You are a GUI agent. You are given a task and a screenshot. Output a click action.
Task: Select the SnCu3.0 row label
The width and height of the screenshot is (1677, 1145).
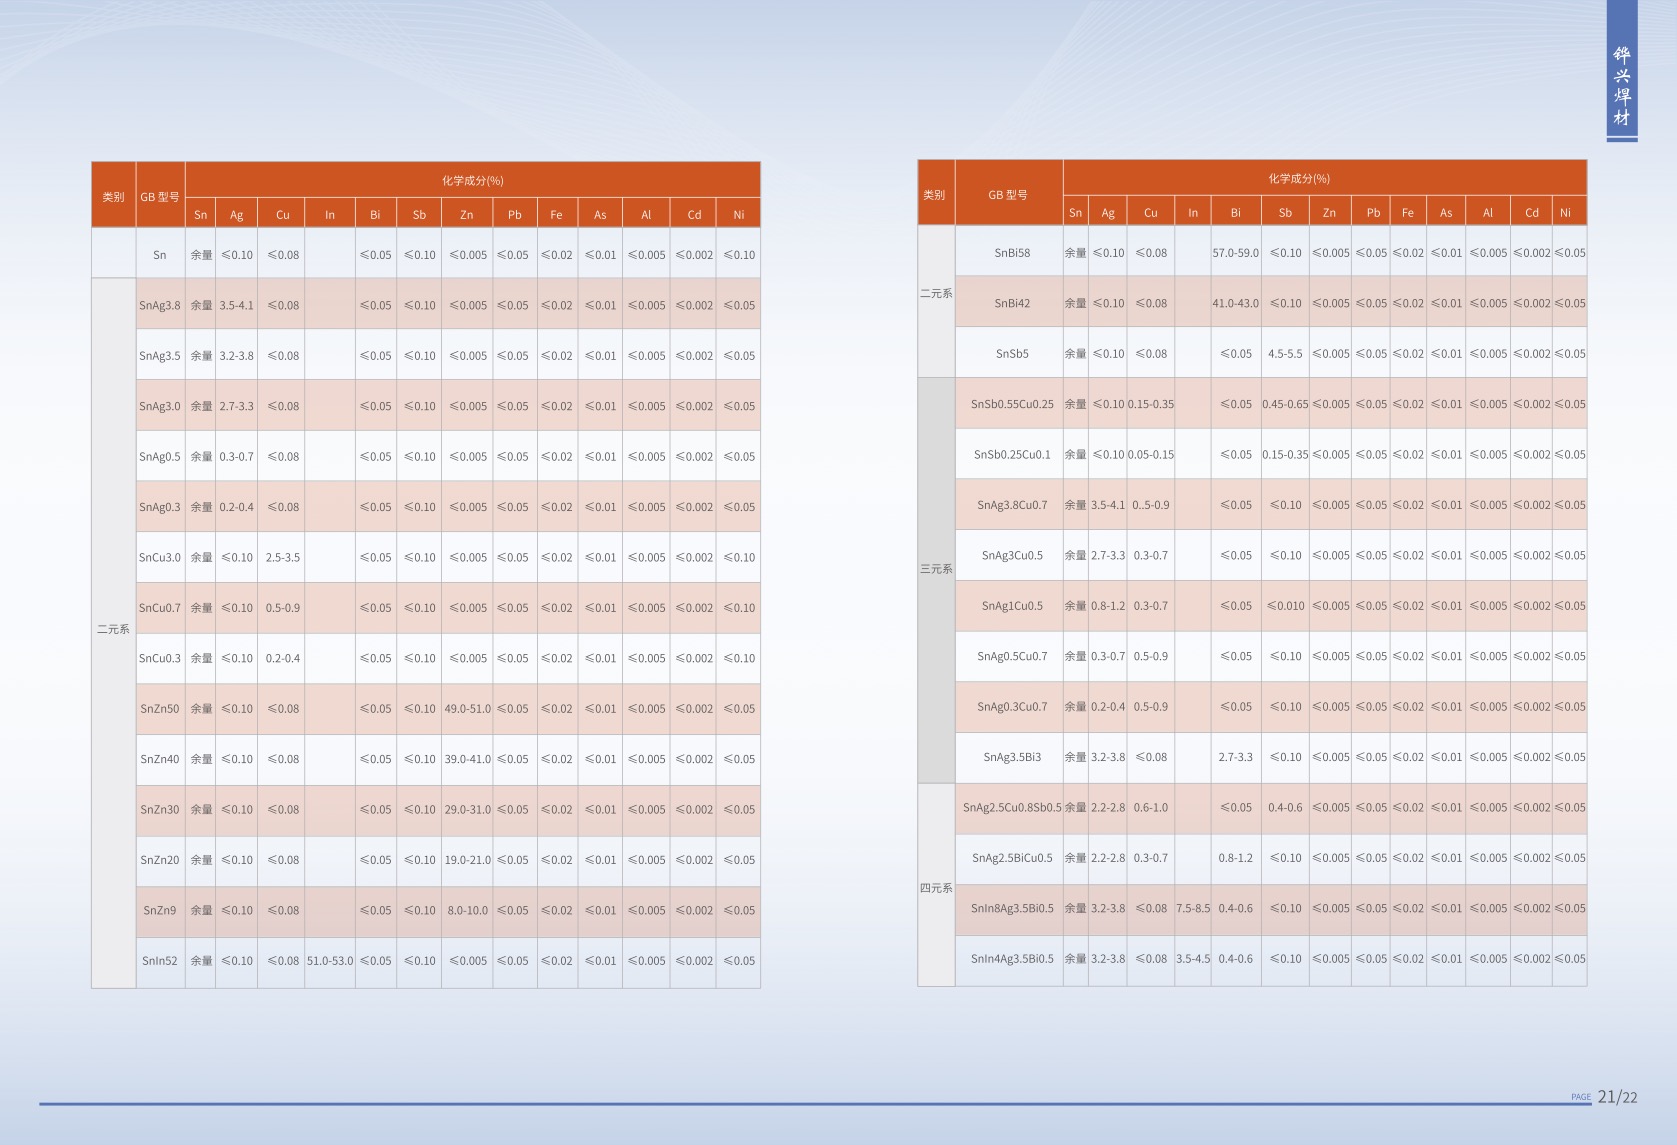[x=160, y=557]
